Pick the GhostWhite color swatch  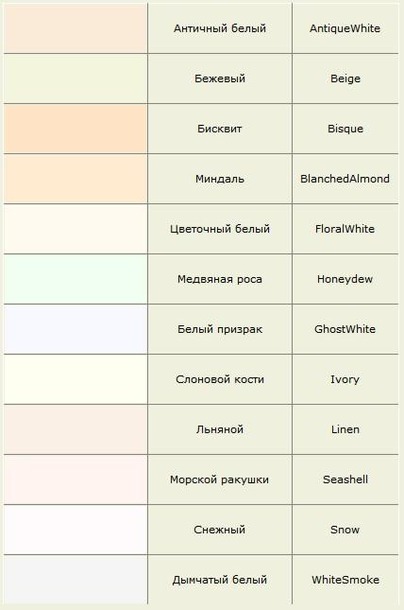tap(76, 329)
